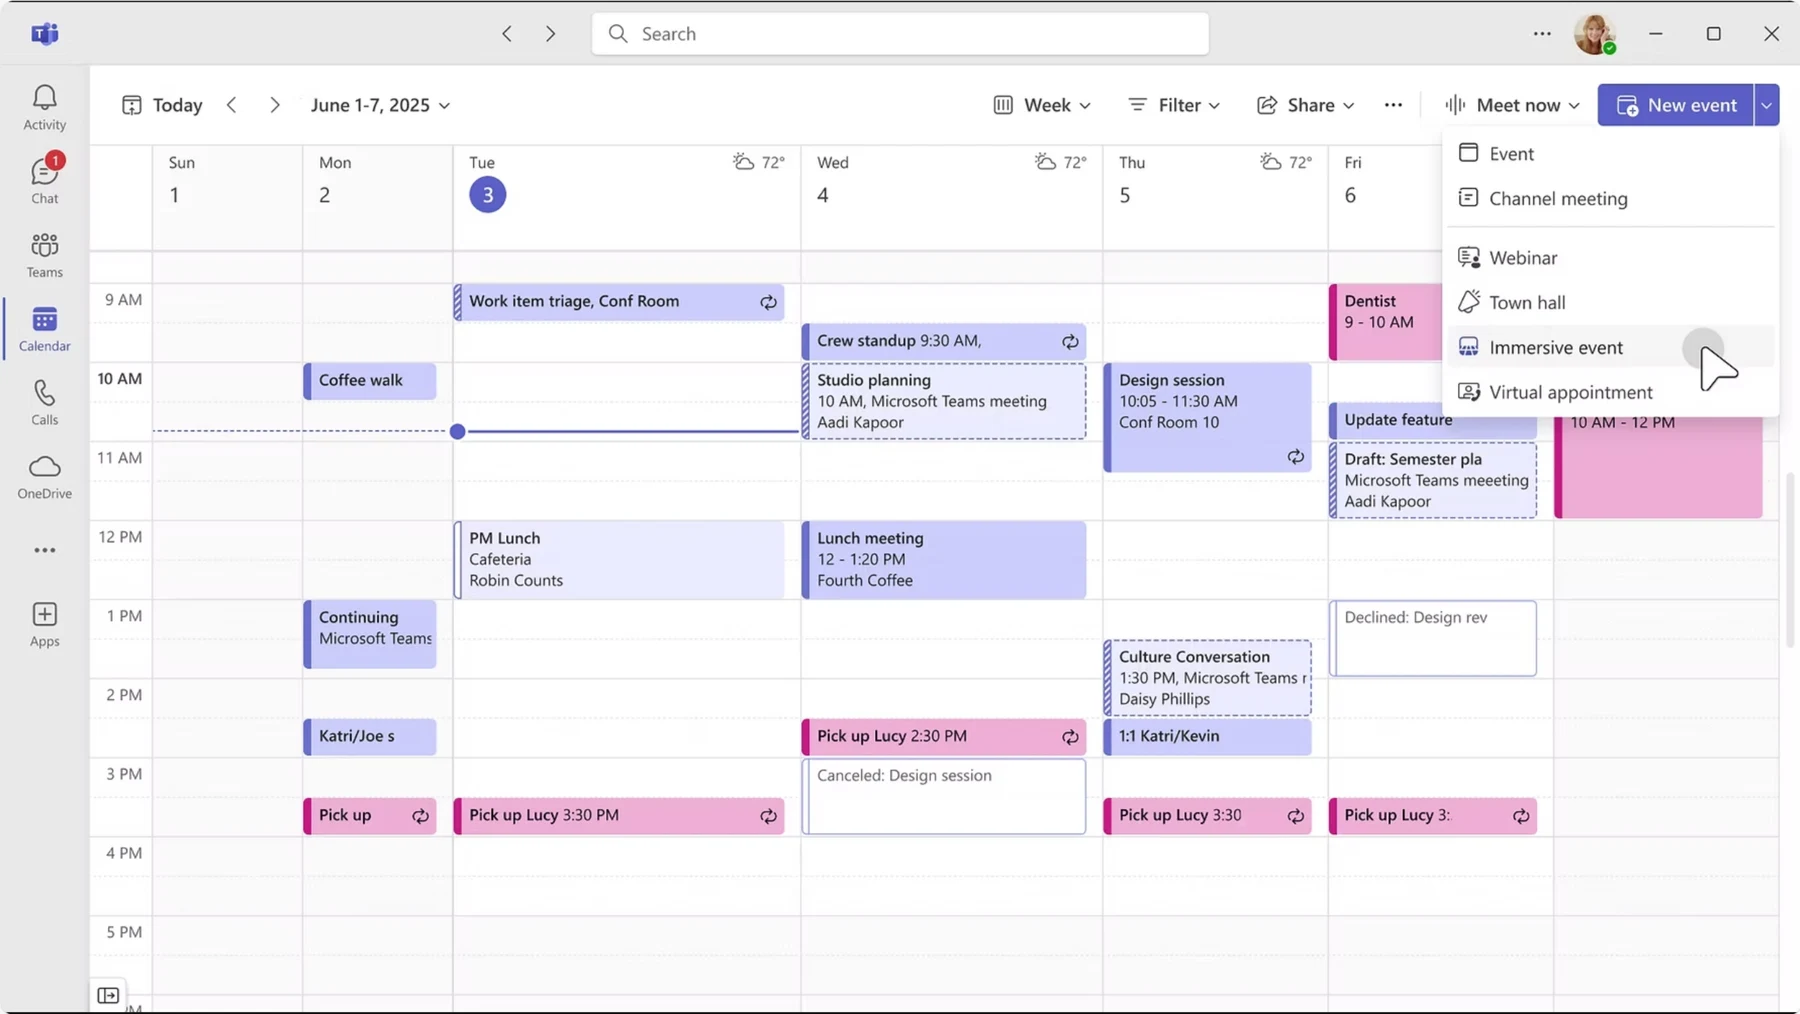Open Canceled: Design session event
1800x1014 pixels.
(944, 796)
